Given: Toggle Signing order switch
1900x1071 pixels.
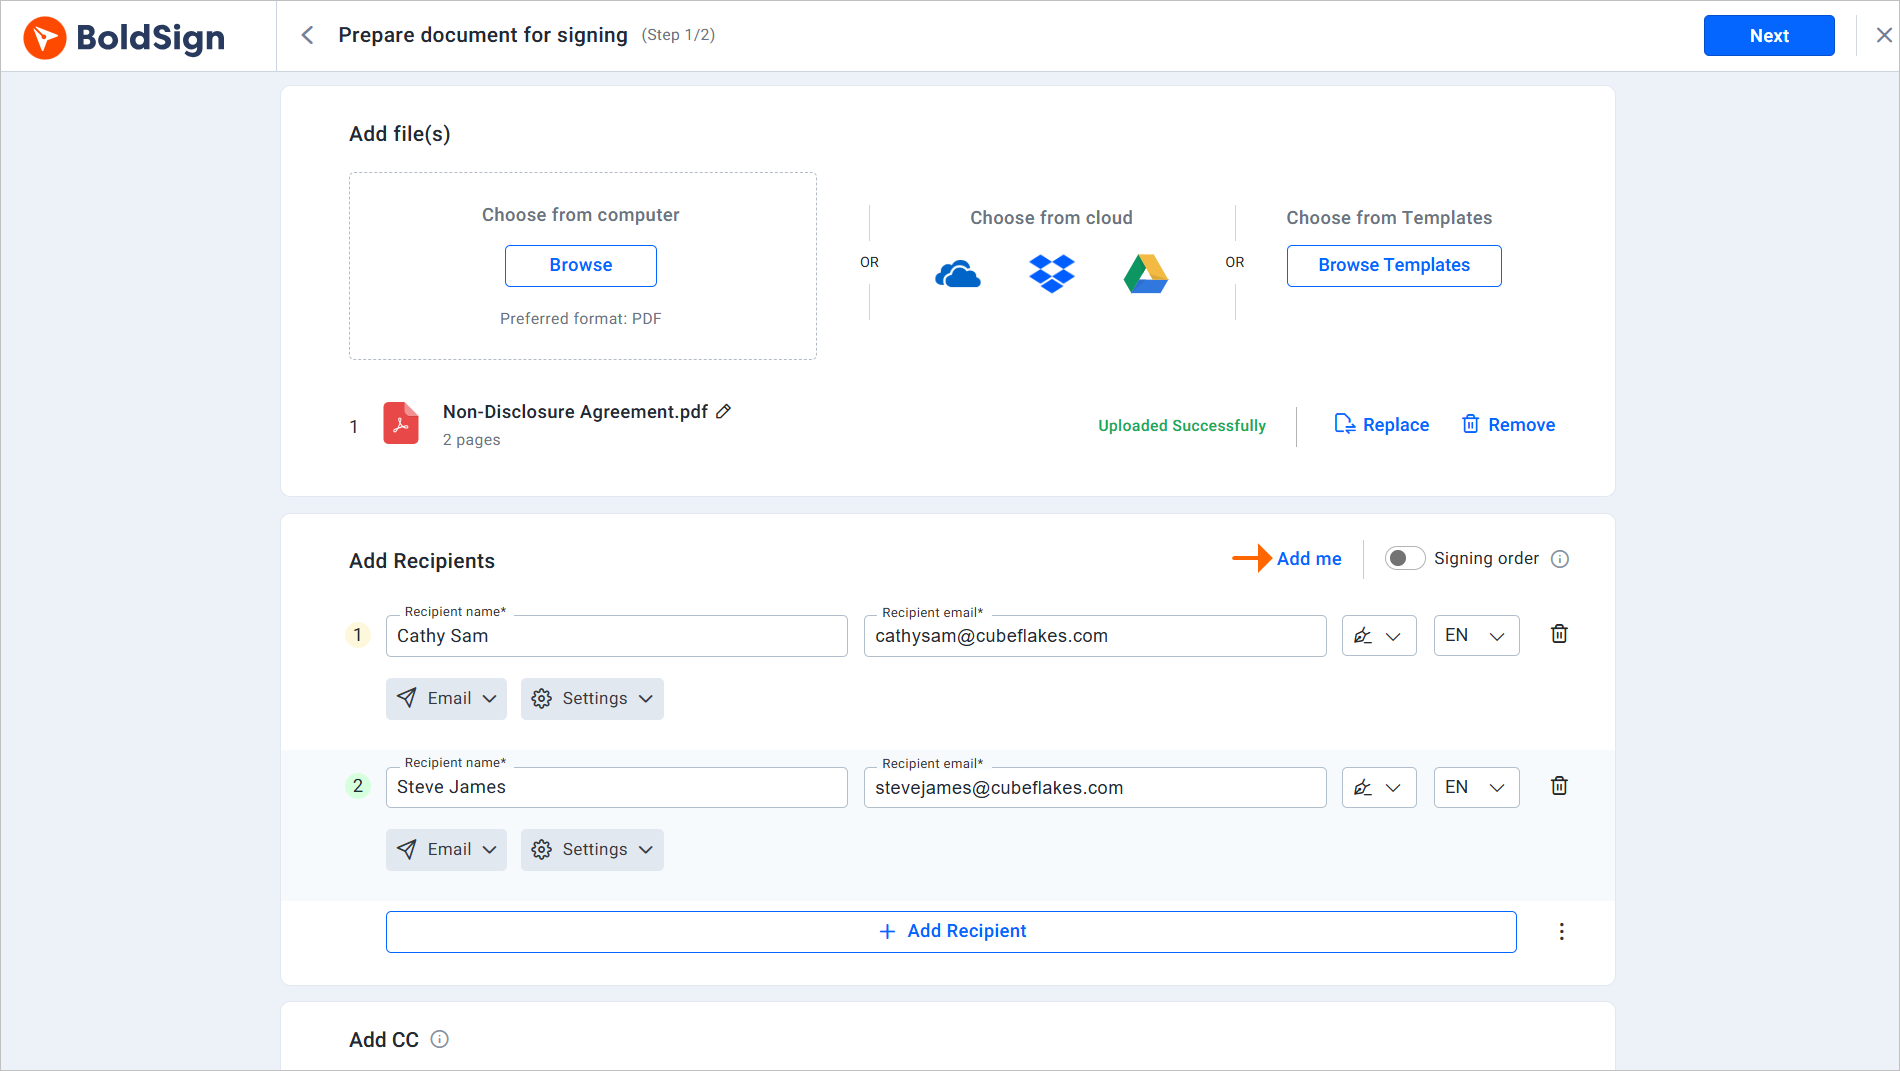Looking at the screenshot, I should click(1404, 558).
